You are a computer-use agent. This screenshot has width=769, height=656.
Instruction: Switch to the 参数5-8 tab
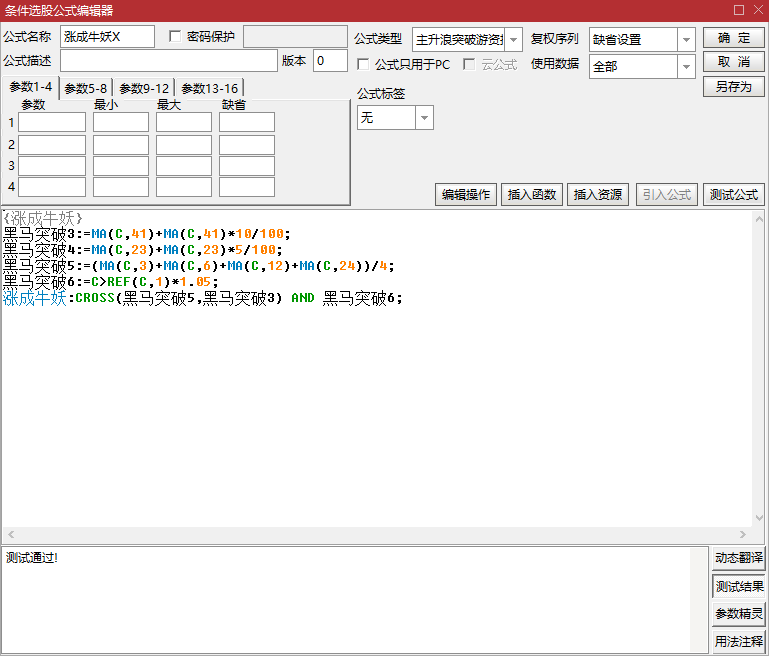coord(86,88)
